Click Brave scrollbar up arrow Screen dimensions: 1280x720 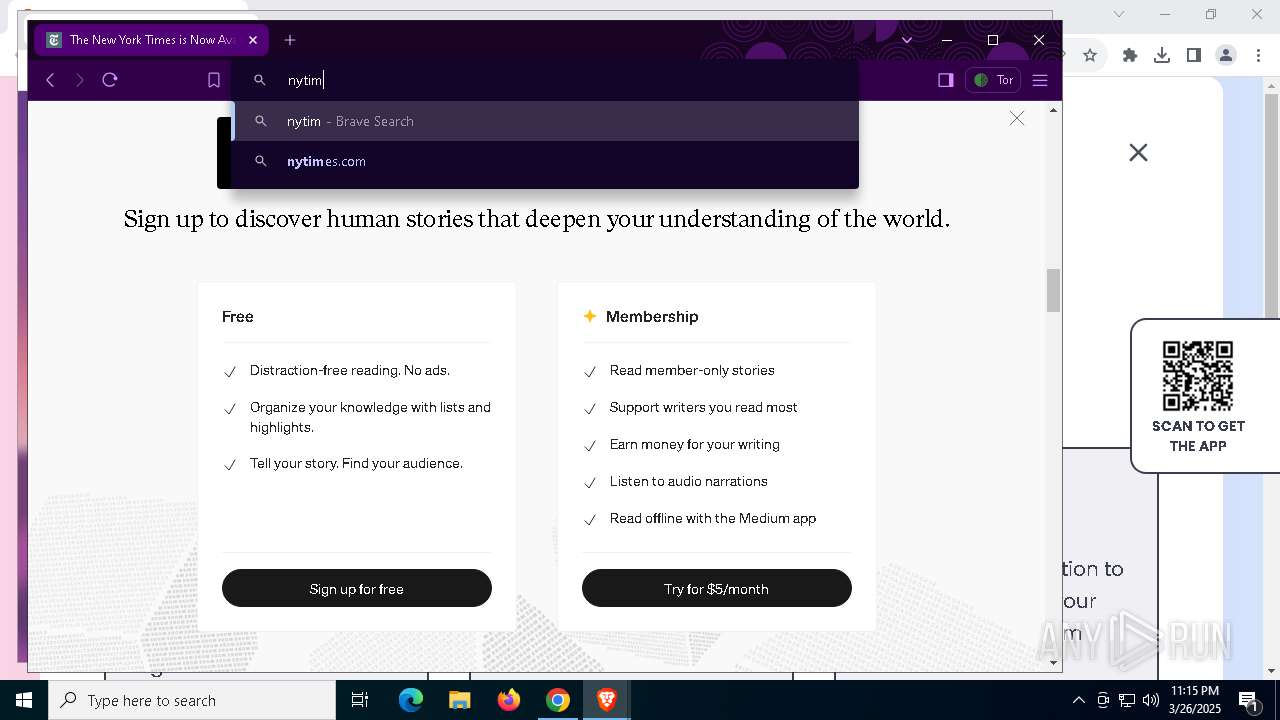[x=1053, y=110]
